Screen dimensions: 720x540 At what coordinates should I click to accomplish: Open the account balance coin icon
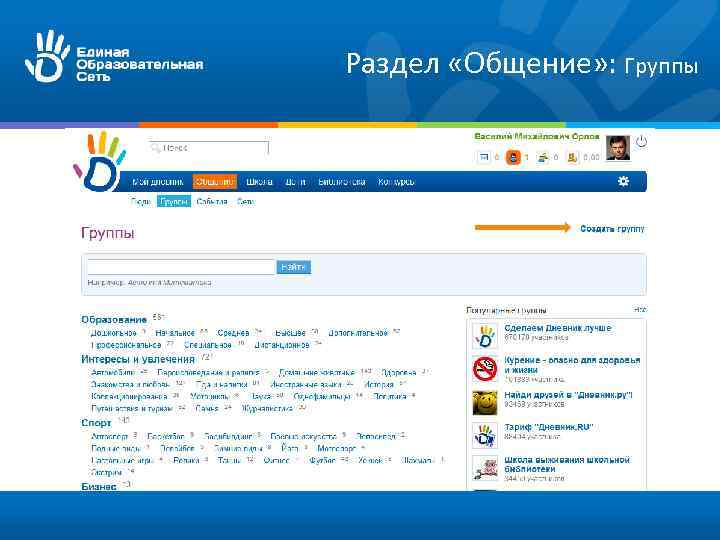(573, 158)
